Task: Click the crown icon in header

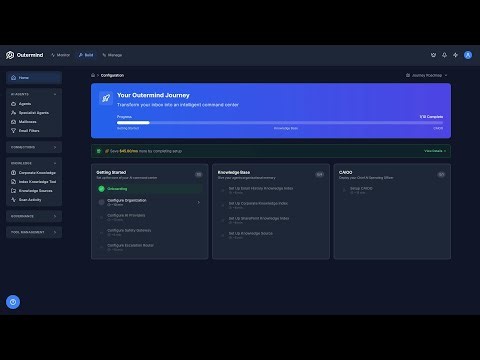Action: (x=433, y=55)
